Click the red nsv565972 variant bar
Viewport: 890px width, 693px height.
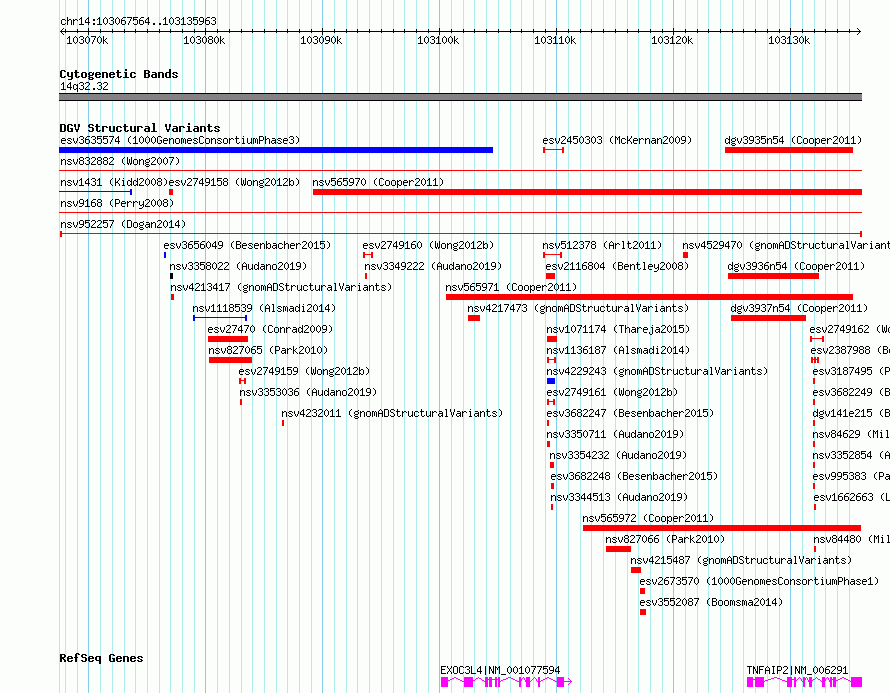pyautogui.click(x=722, y=528)
